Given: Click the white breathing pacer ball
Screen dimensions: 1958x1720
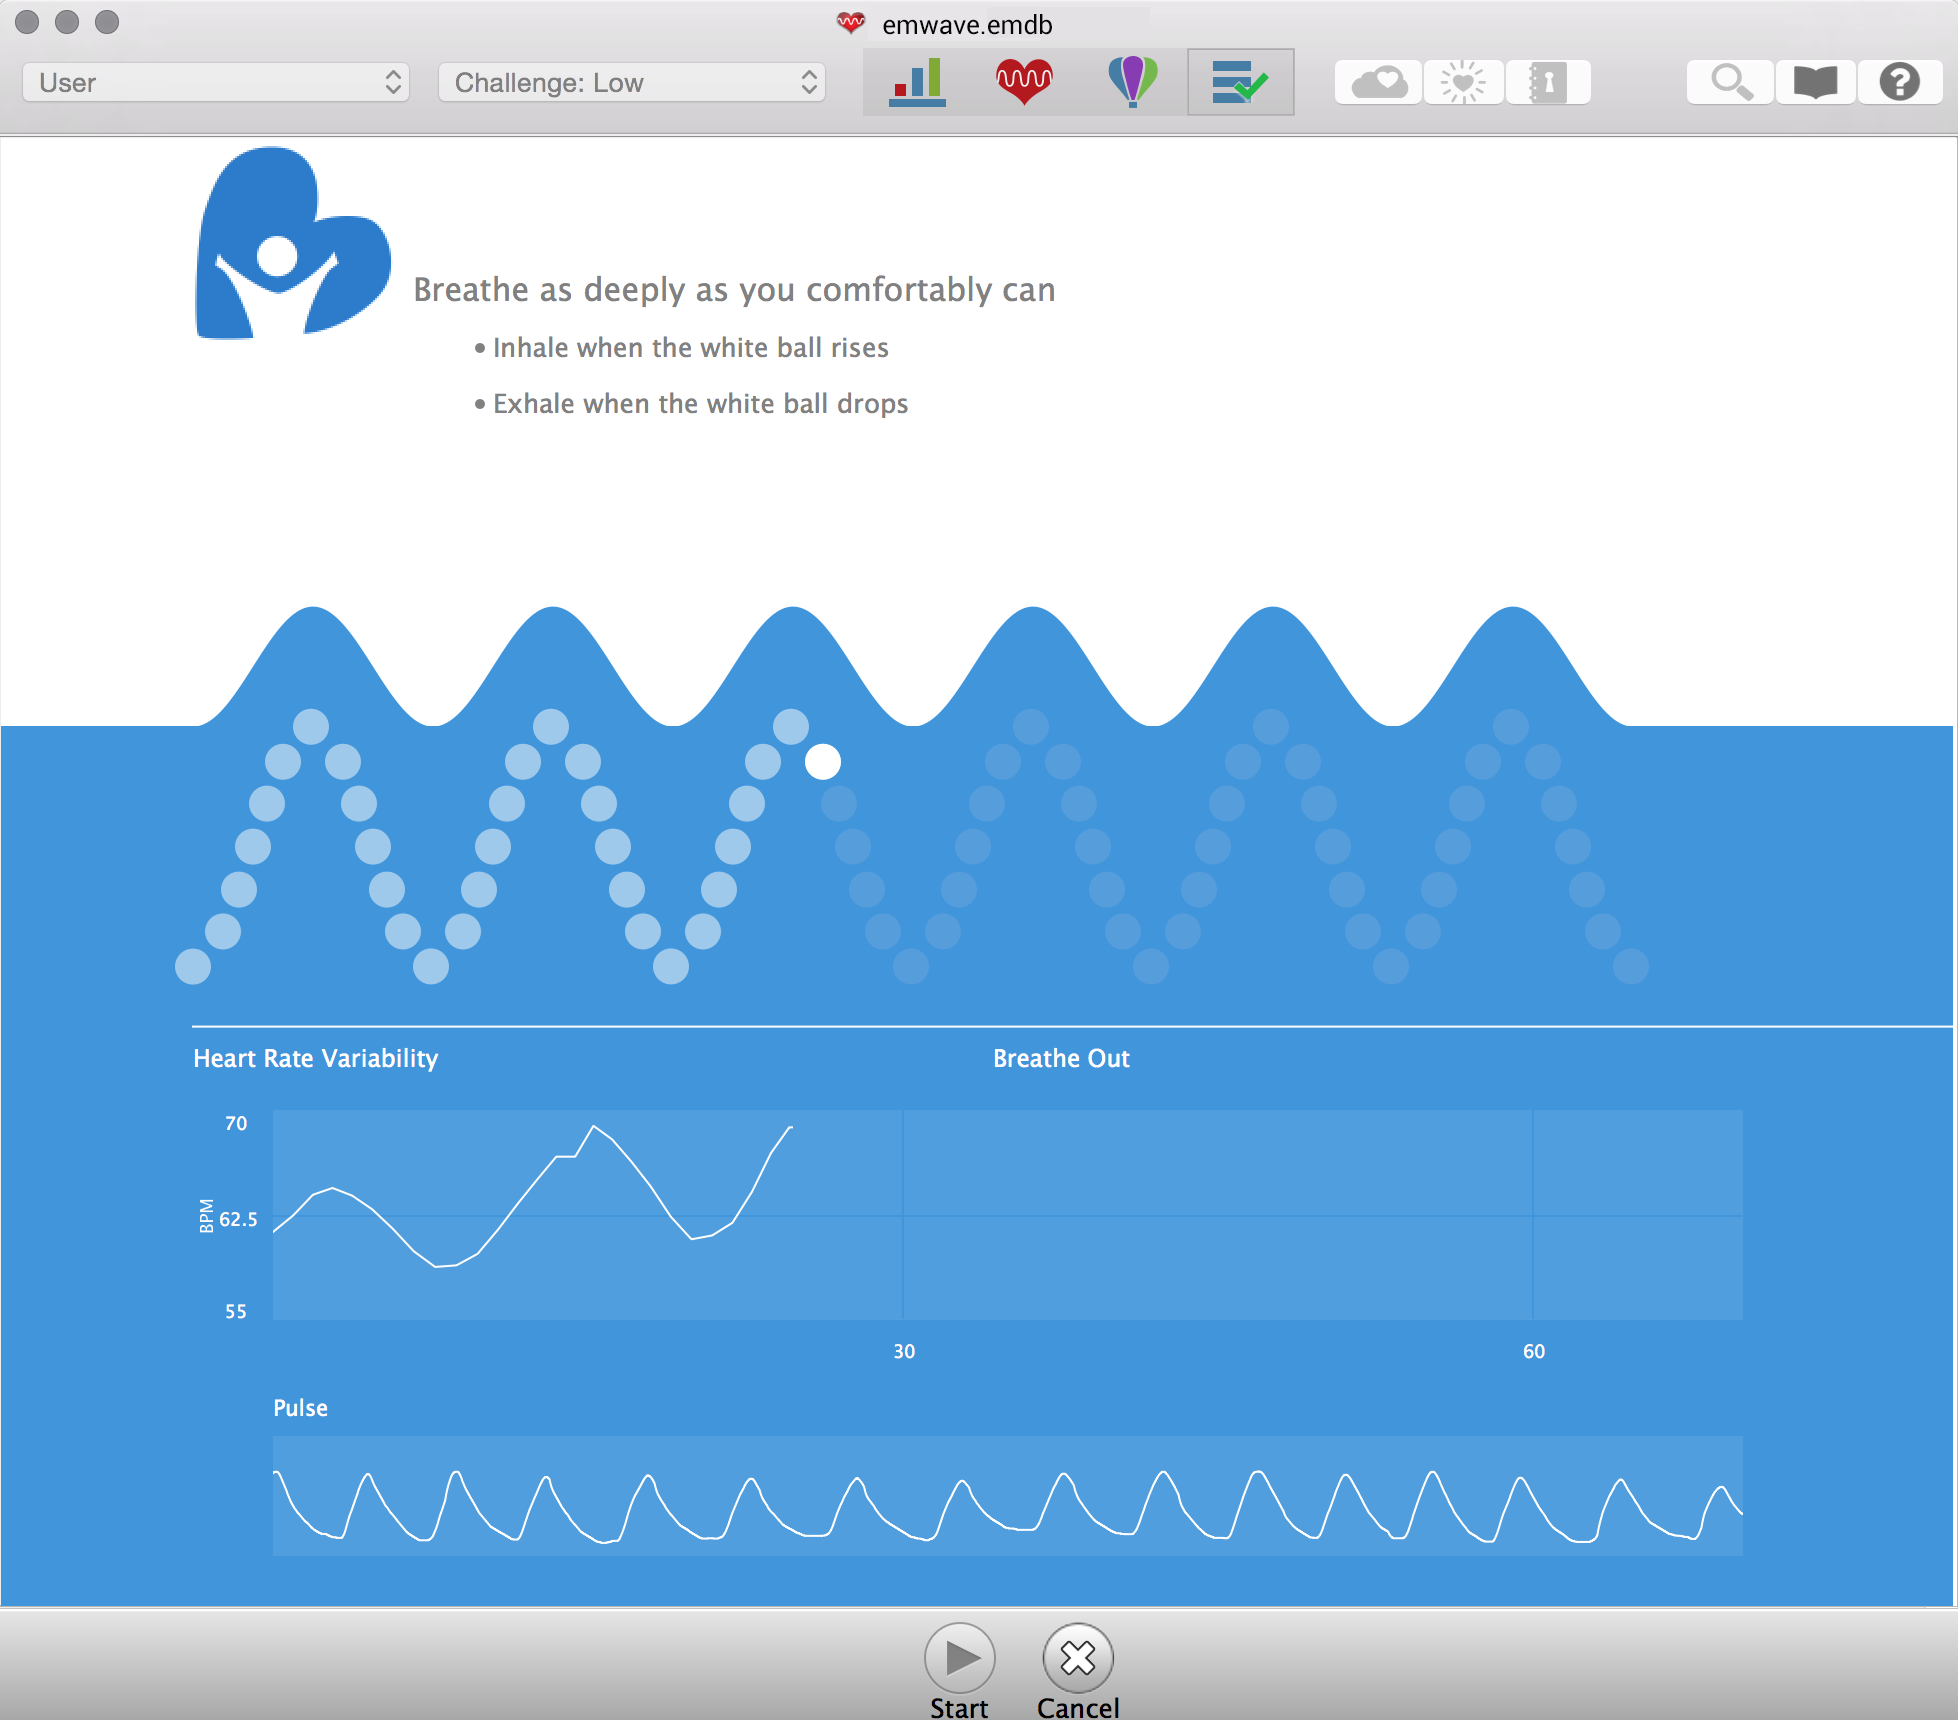Looking at the screenshot, I should (823, 762).
